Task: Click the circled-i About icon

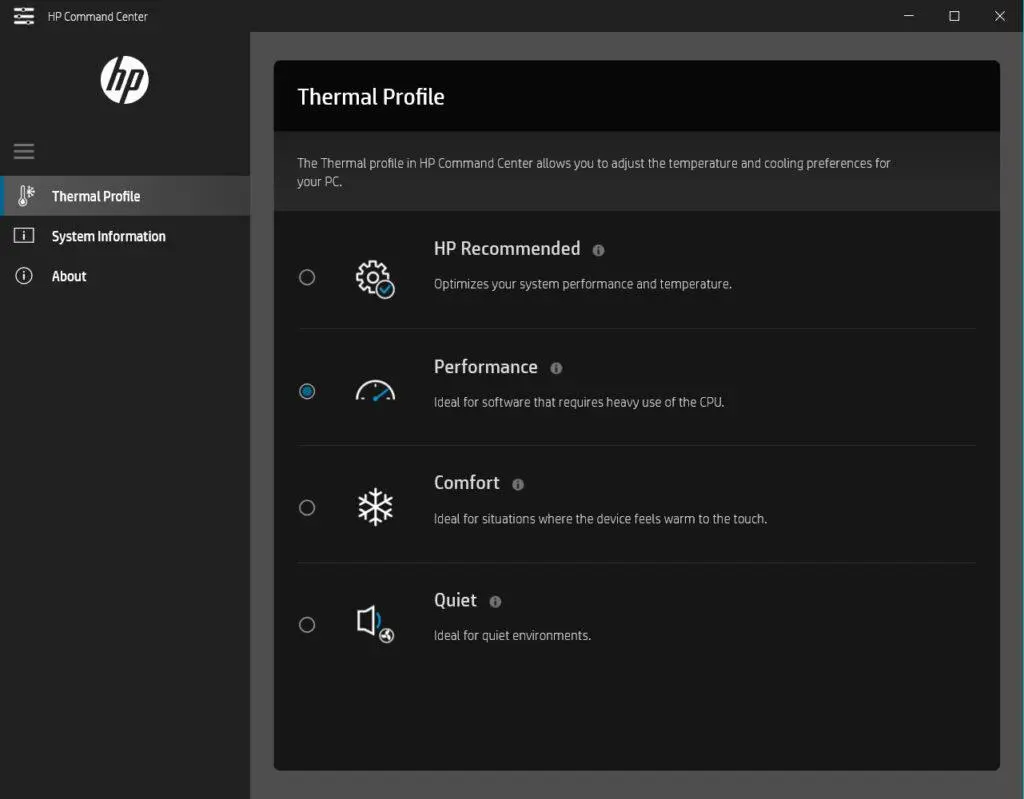Action: (24, 276)
